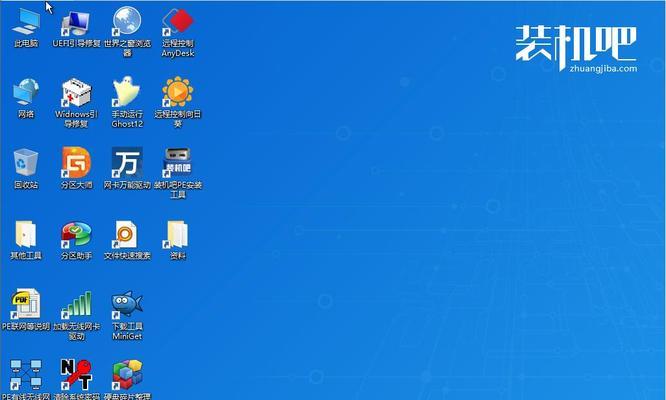Open 文件快速搜索 search icon
The width and height of the screenshot is (666, 400).
point(125,234)
